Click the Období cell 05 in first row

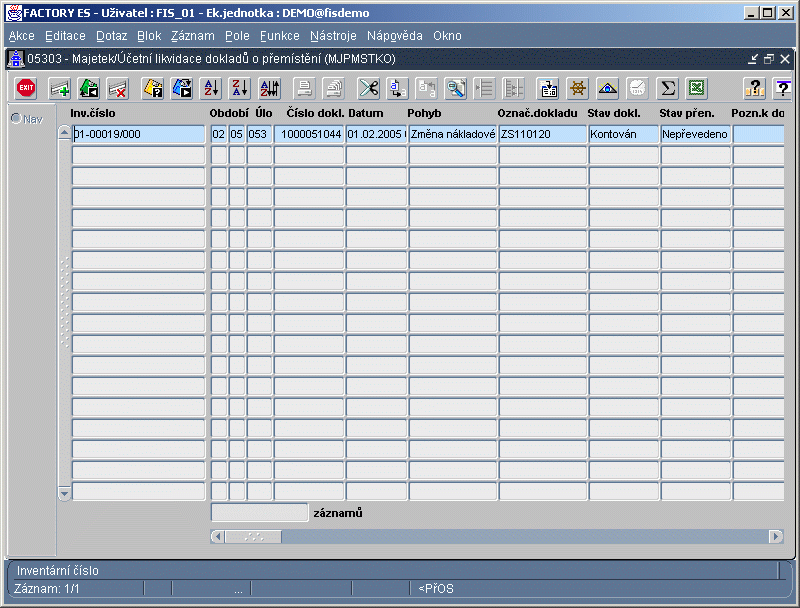tap(237, 134)
